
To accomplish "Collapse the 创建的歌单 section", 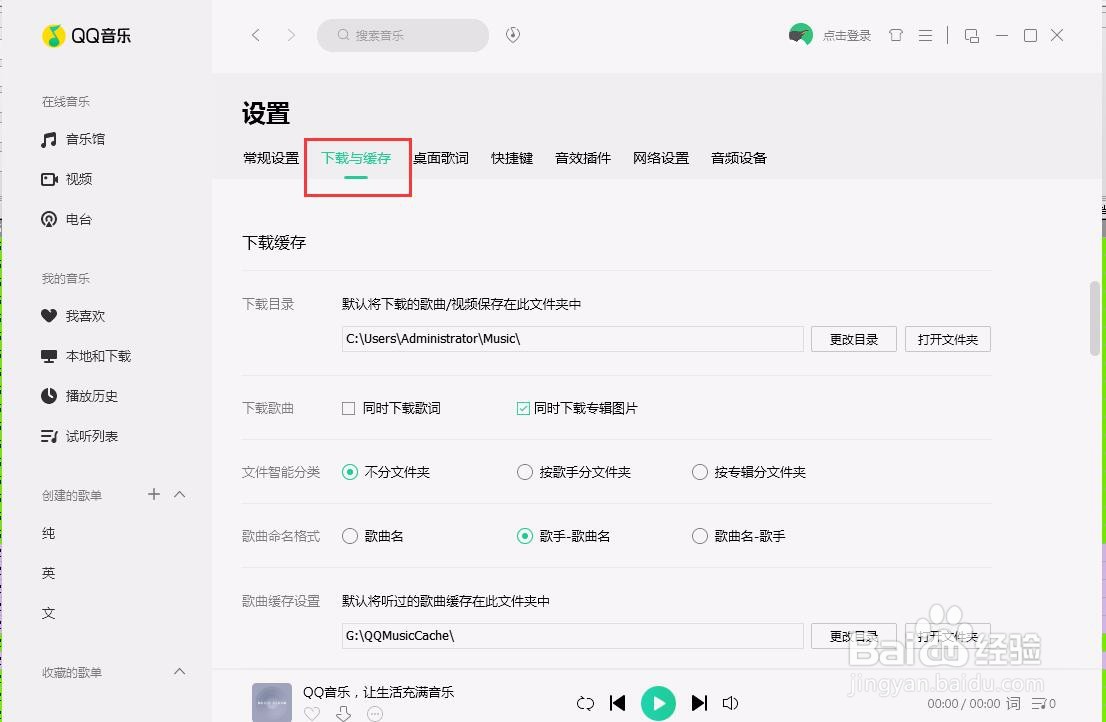I will [180, 494].
